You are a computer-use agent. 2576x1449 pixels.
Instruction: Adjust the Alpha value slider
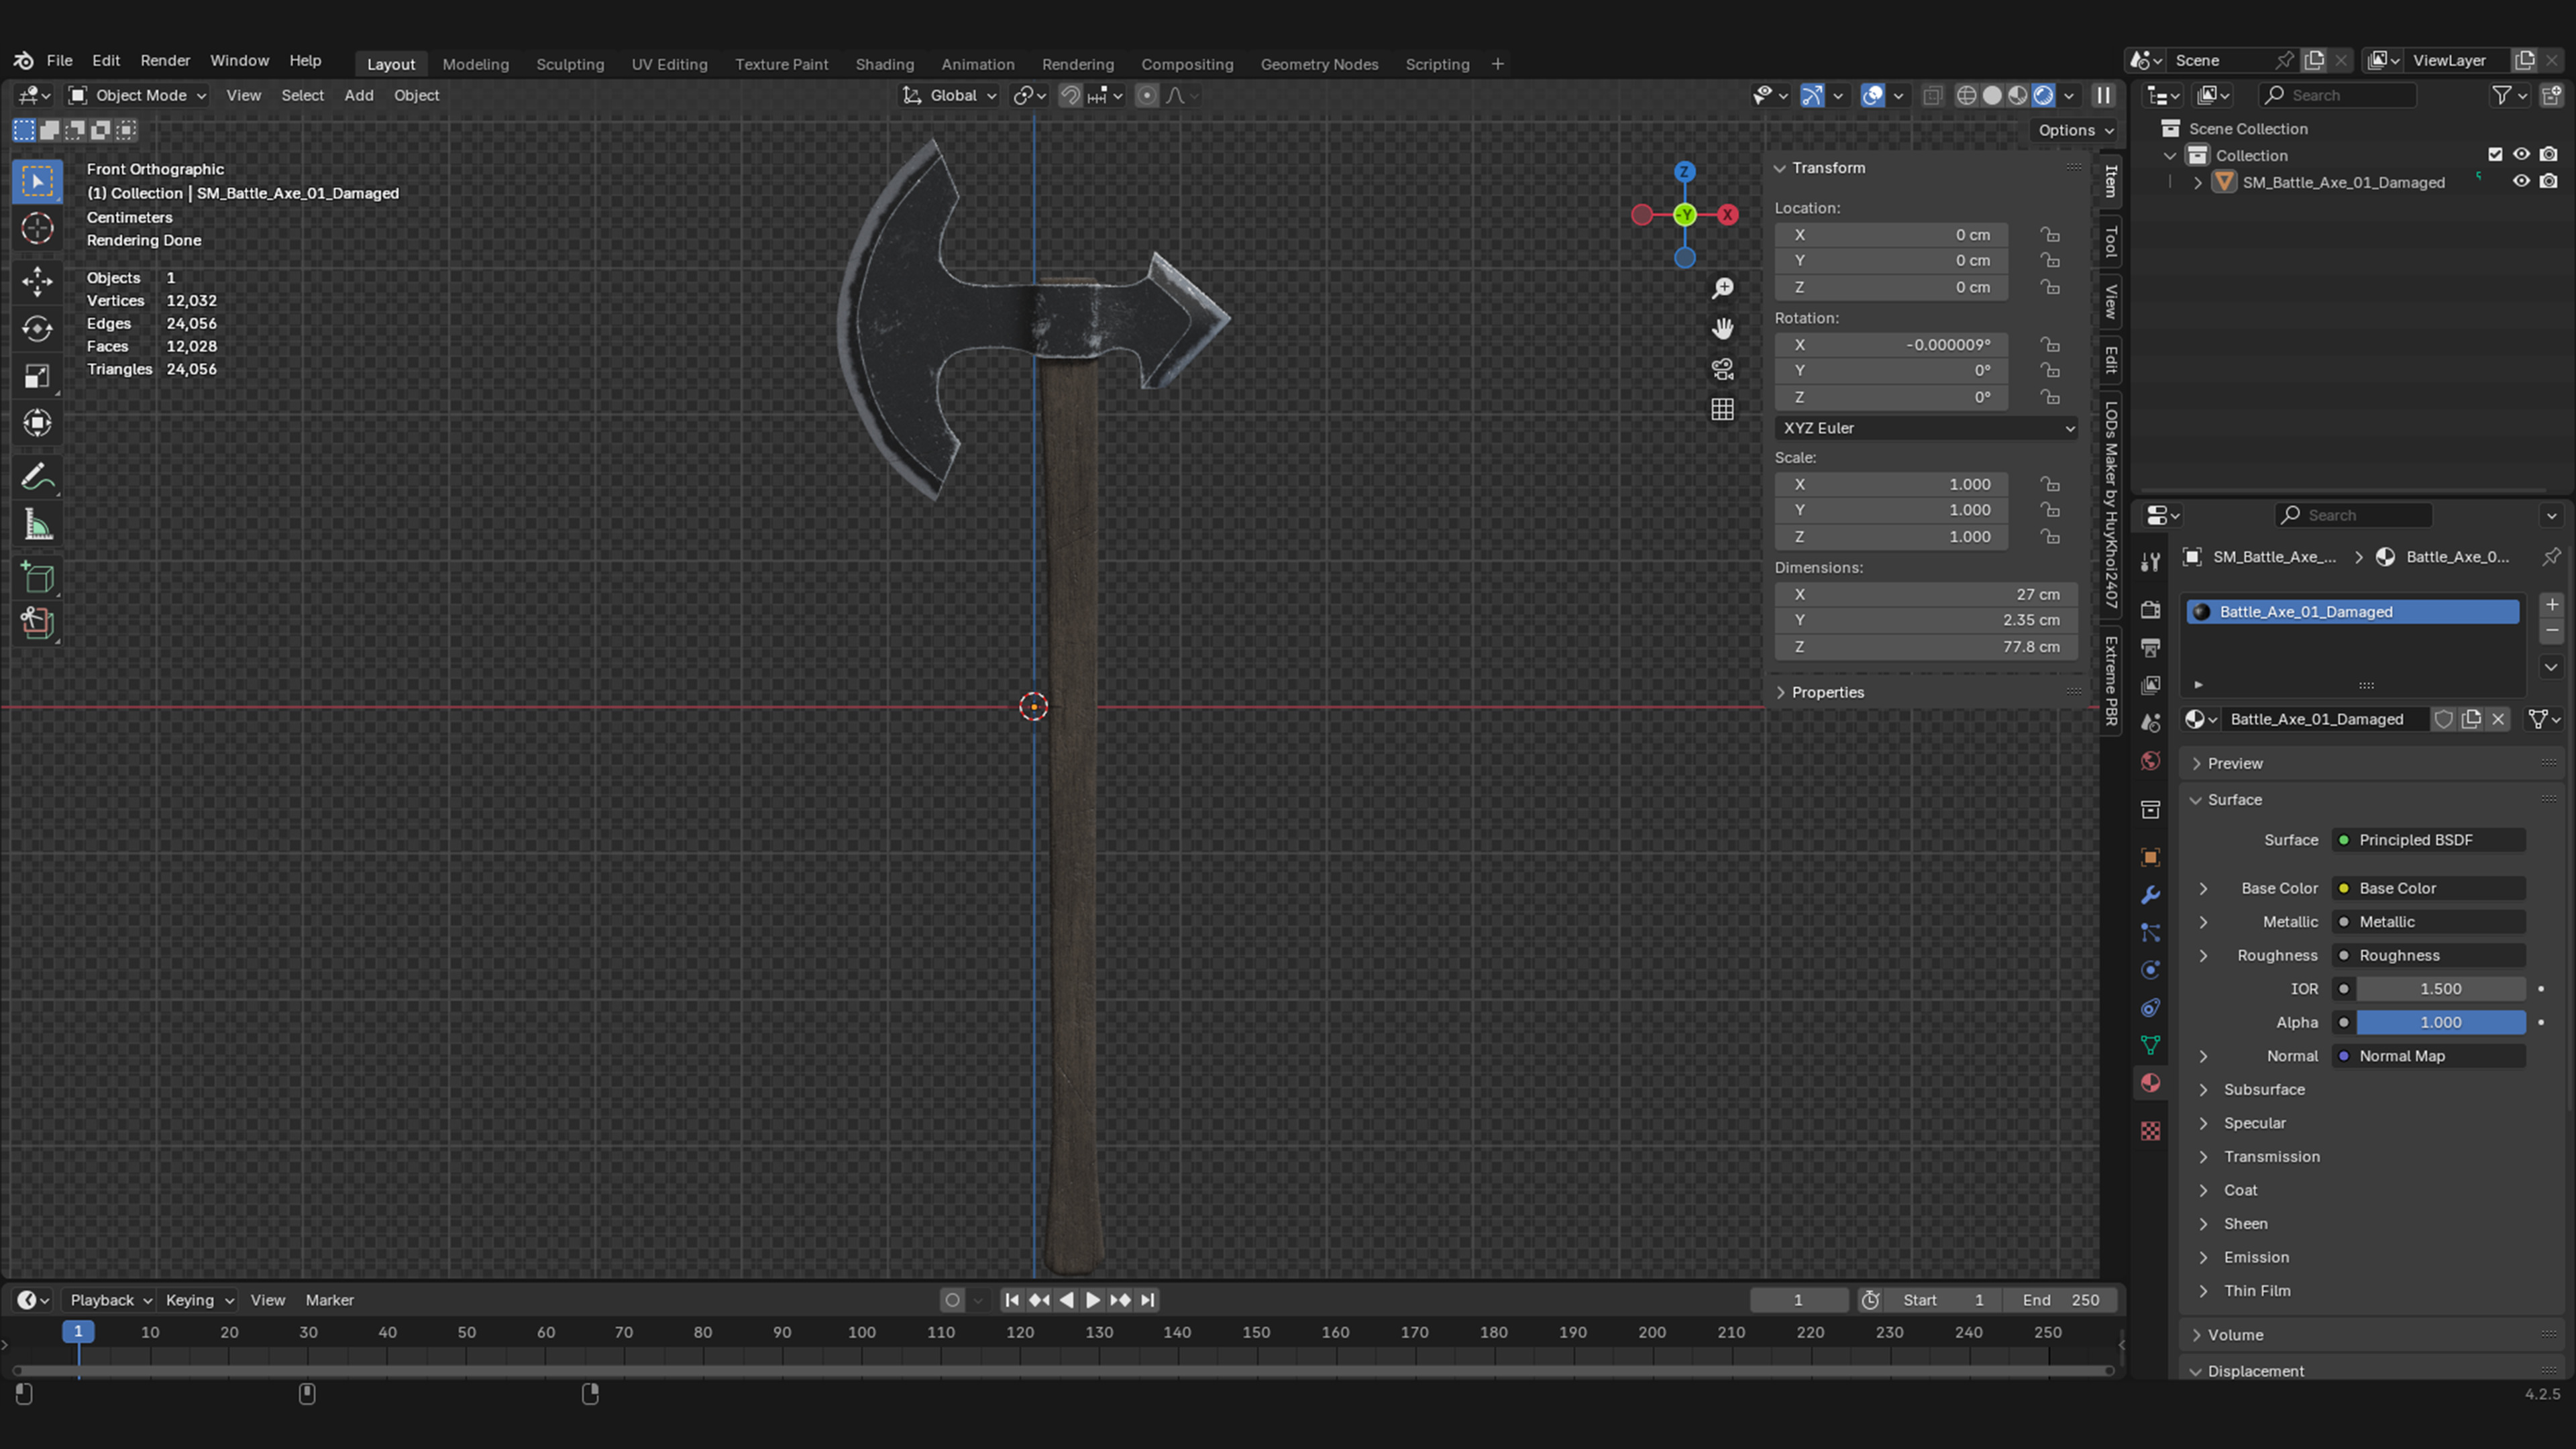pos(2440,1022)
